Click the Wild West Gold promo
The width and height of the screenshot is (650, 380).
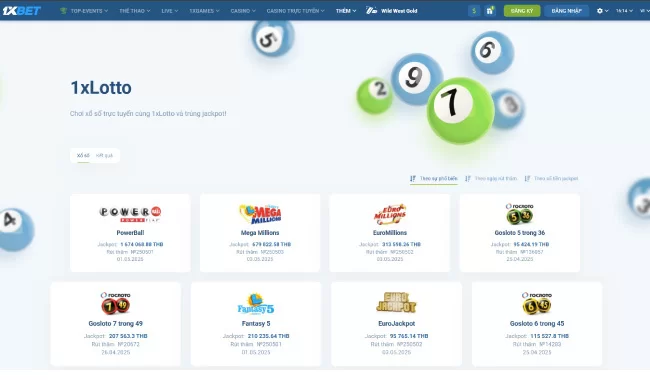392,11
